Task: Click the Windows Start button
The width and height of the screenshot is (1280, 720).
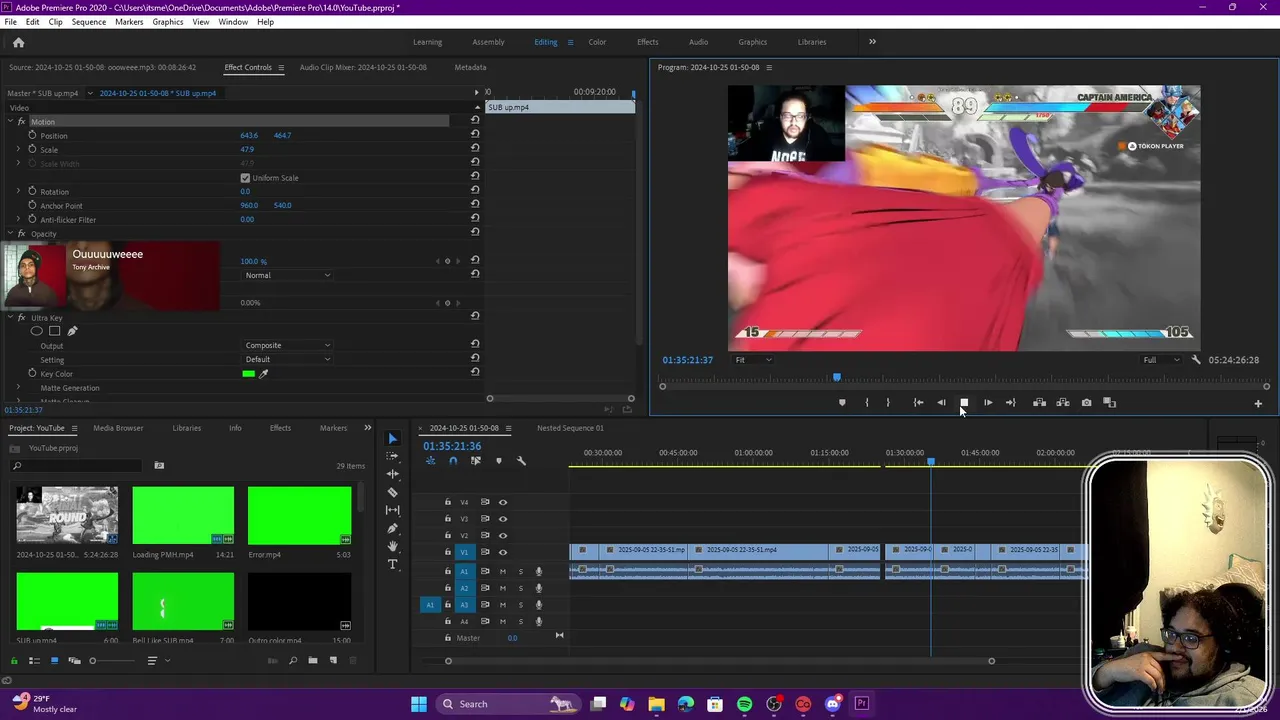Action: pyautogui.click(x=419, y=704)
